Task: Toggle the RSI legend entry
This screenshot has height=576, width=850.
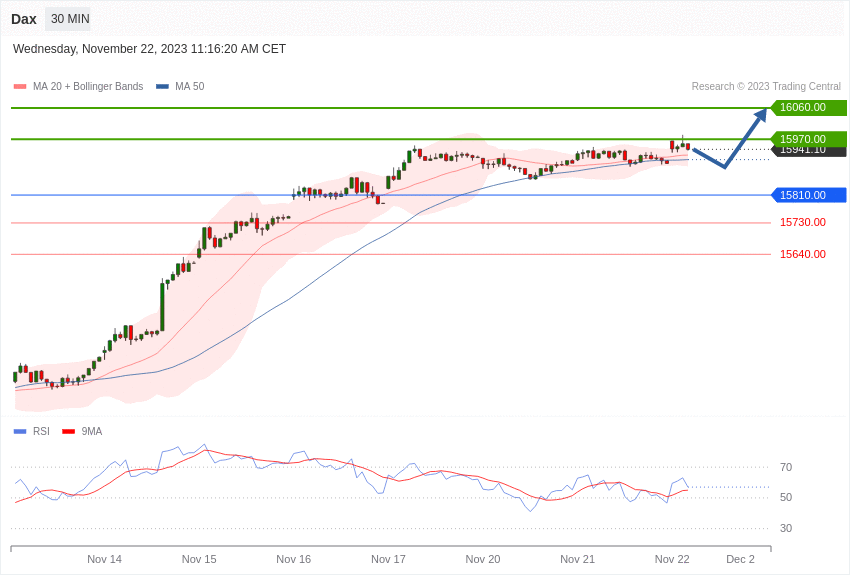Action: point(41,432)
